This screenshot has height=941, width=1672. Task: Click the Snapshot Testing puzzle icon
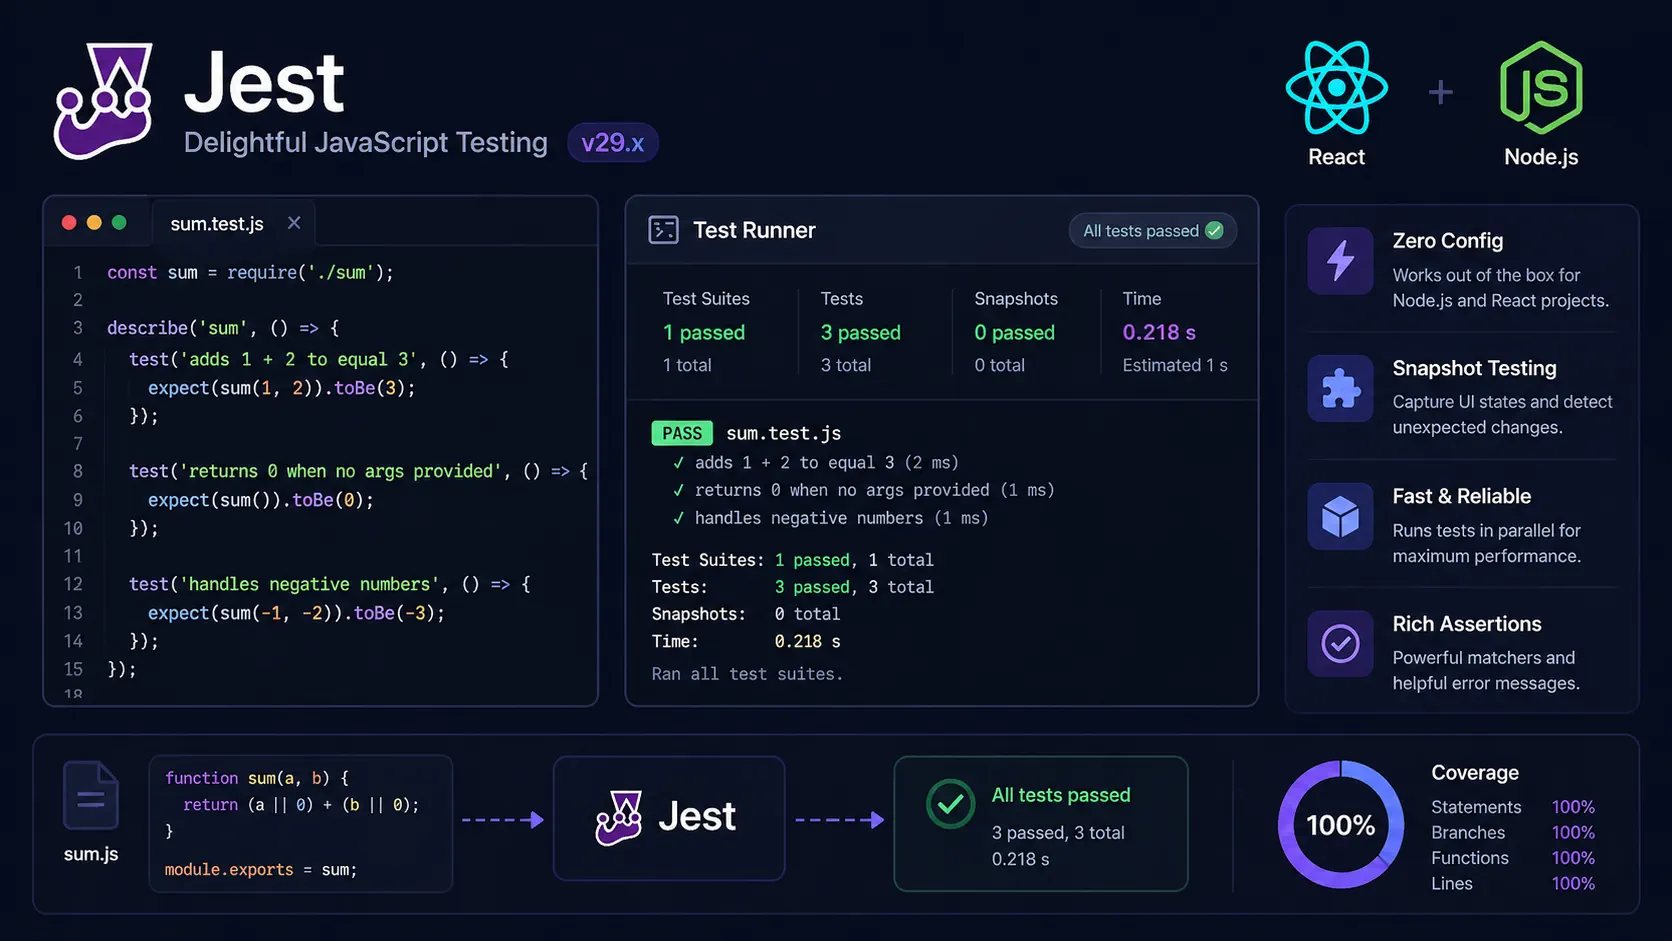click(1339, 389)
